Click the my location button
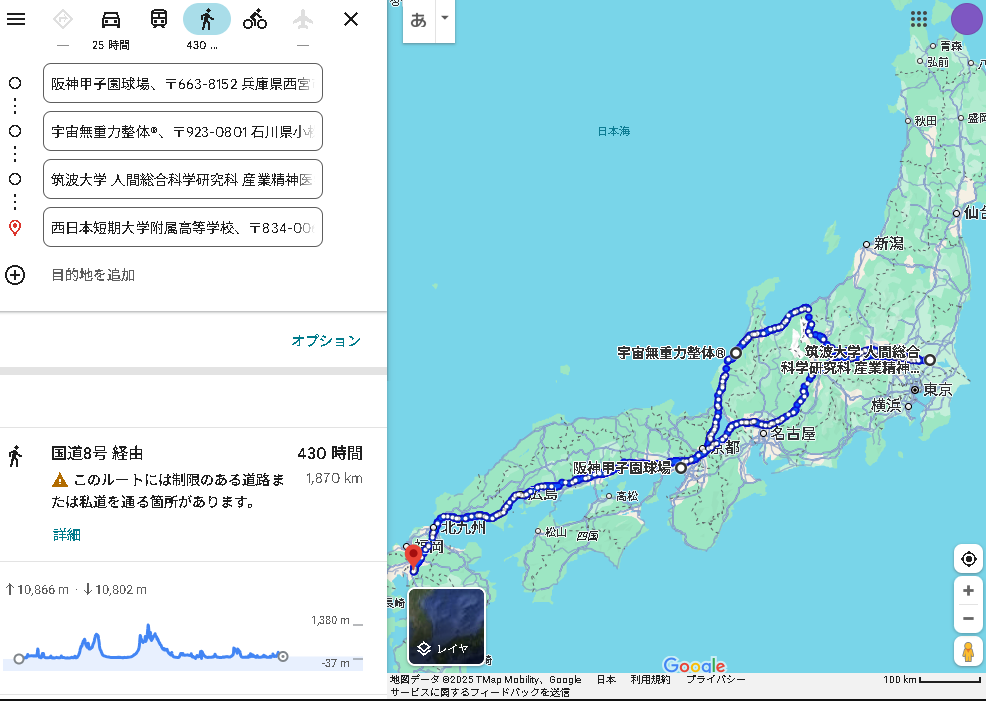Screen dimensions: 986x701 pos(968,558)
